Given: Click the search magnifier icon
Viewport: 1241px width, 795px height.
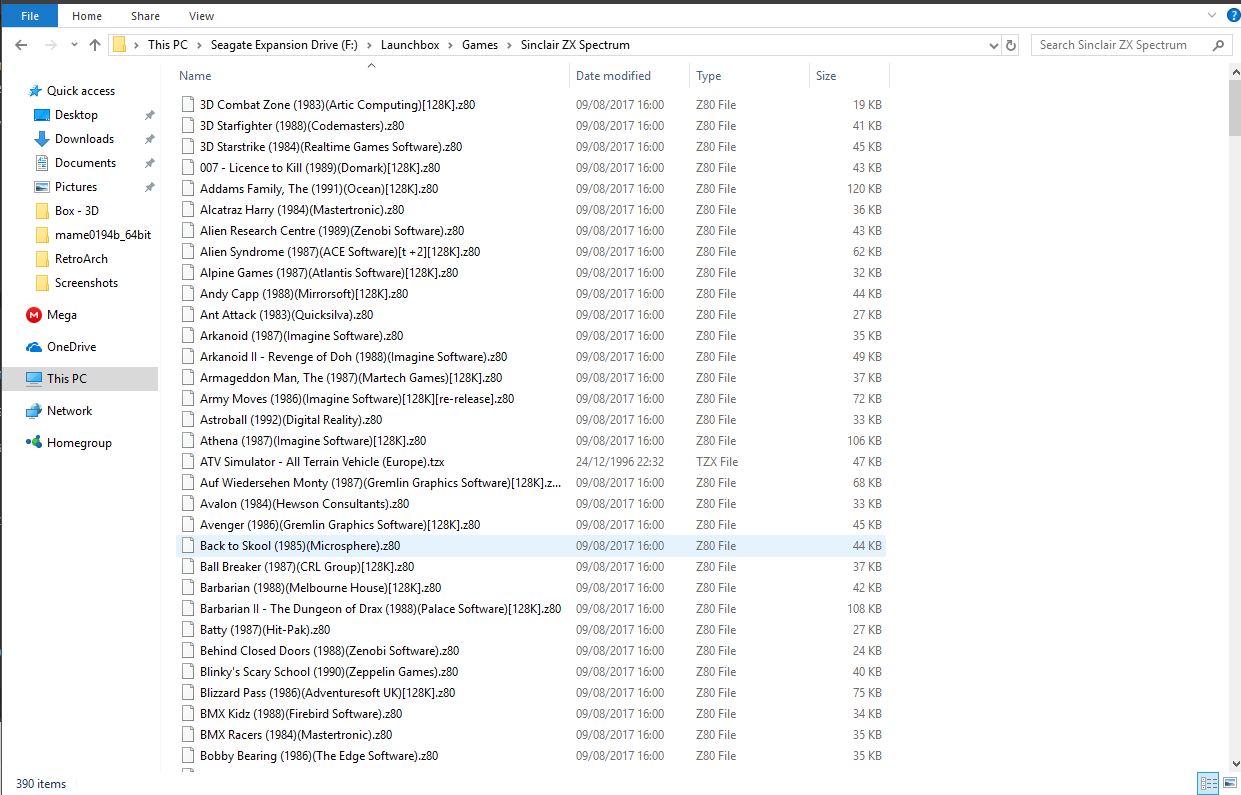Looking at the screenshot, I should tap(1218, 45).
